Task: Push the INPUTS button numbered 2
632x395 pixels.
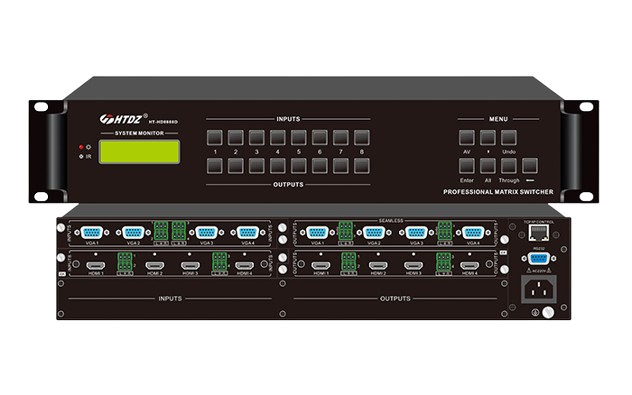Action: 235,138
